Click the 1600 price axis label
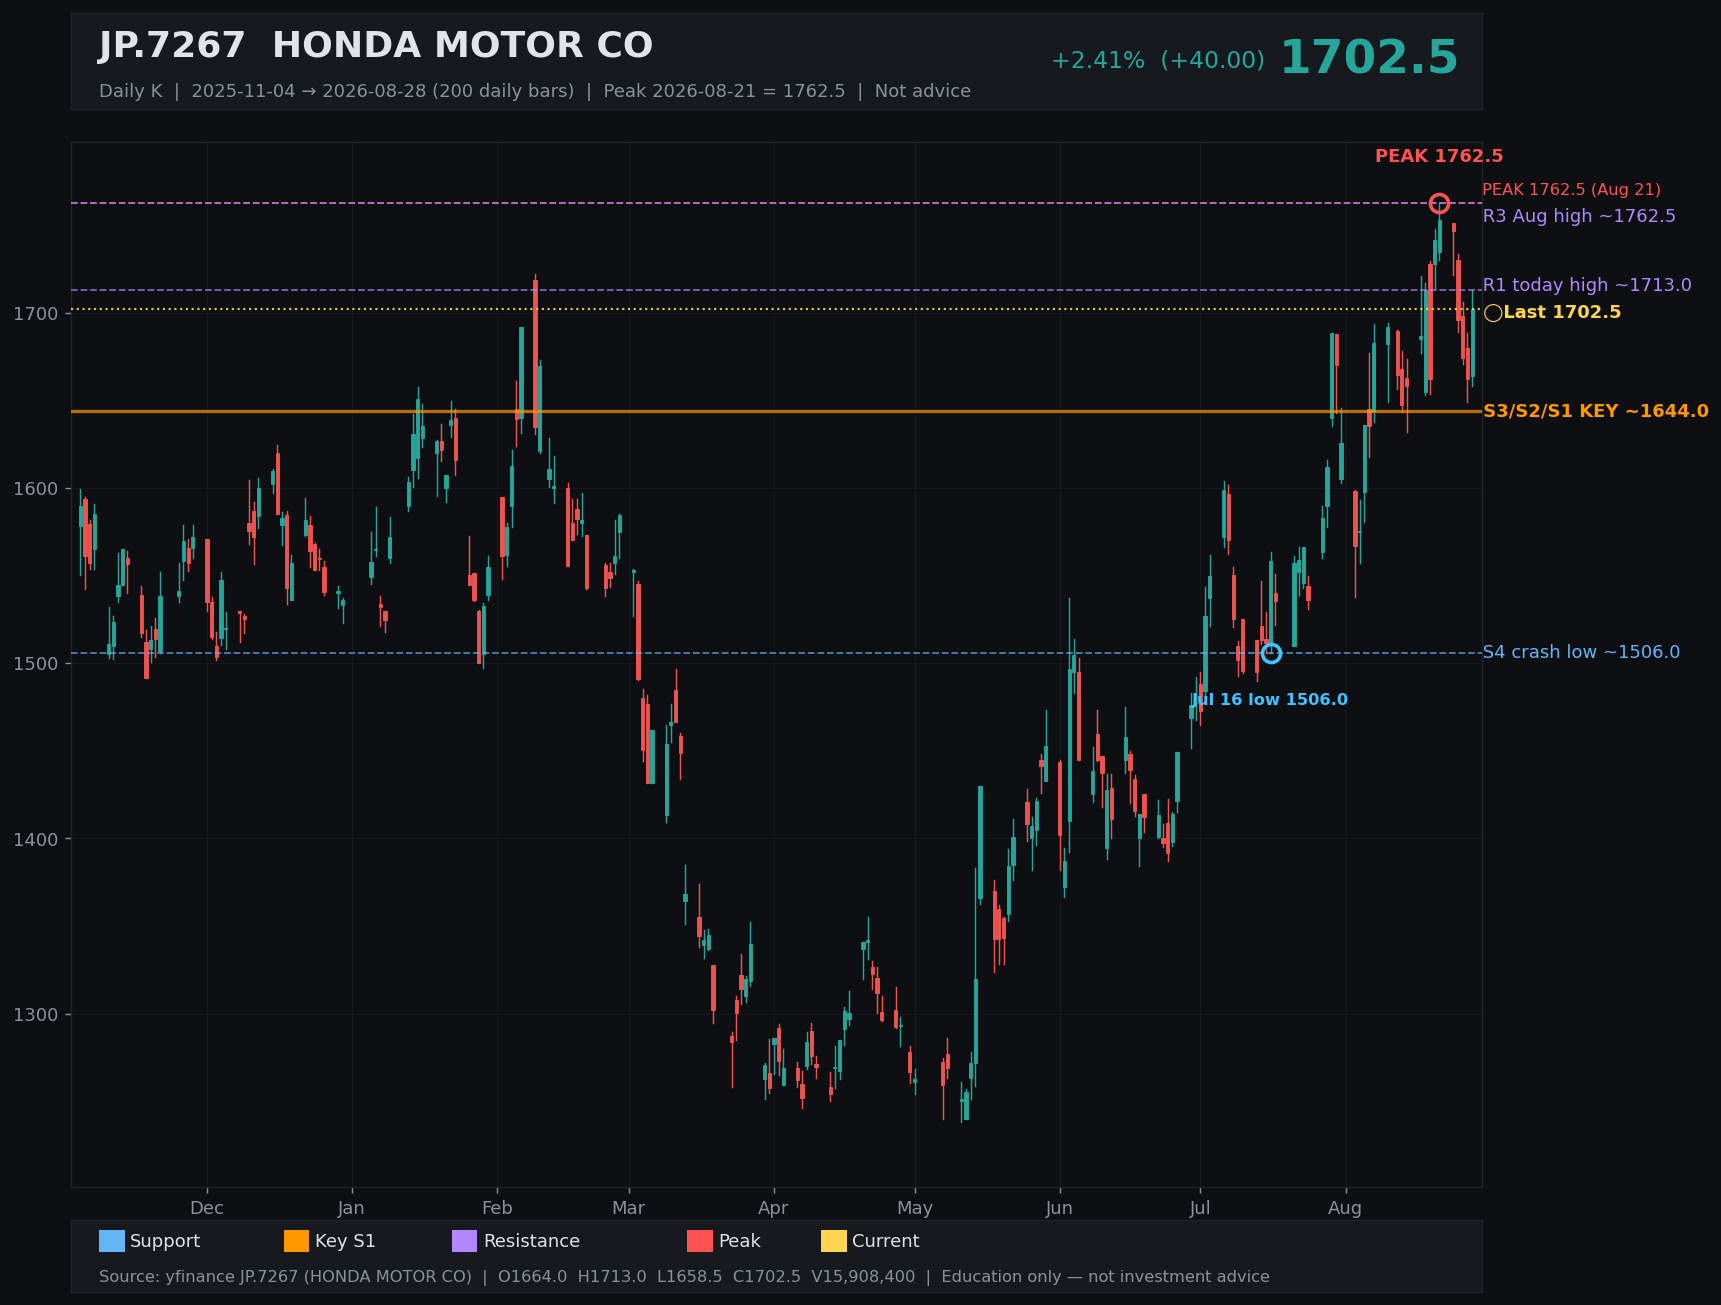 pos(36,489)
